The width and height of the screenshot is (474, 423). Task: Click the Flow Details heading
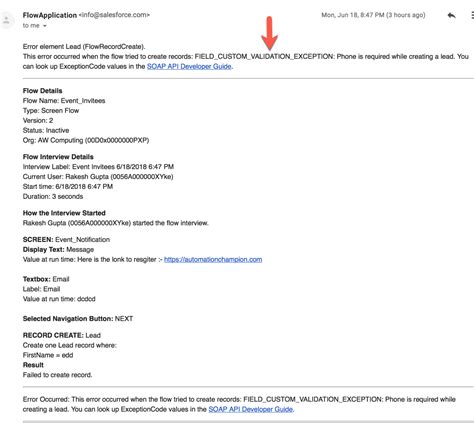pyautogui.click(x=42, y=91)
